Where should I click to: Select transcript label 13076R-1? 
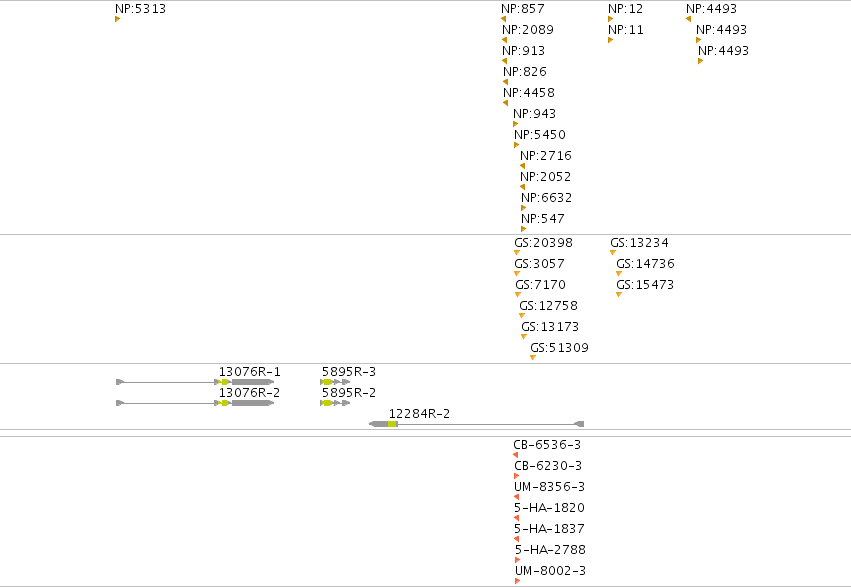(x=250, y=372)
